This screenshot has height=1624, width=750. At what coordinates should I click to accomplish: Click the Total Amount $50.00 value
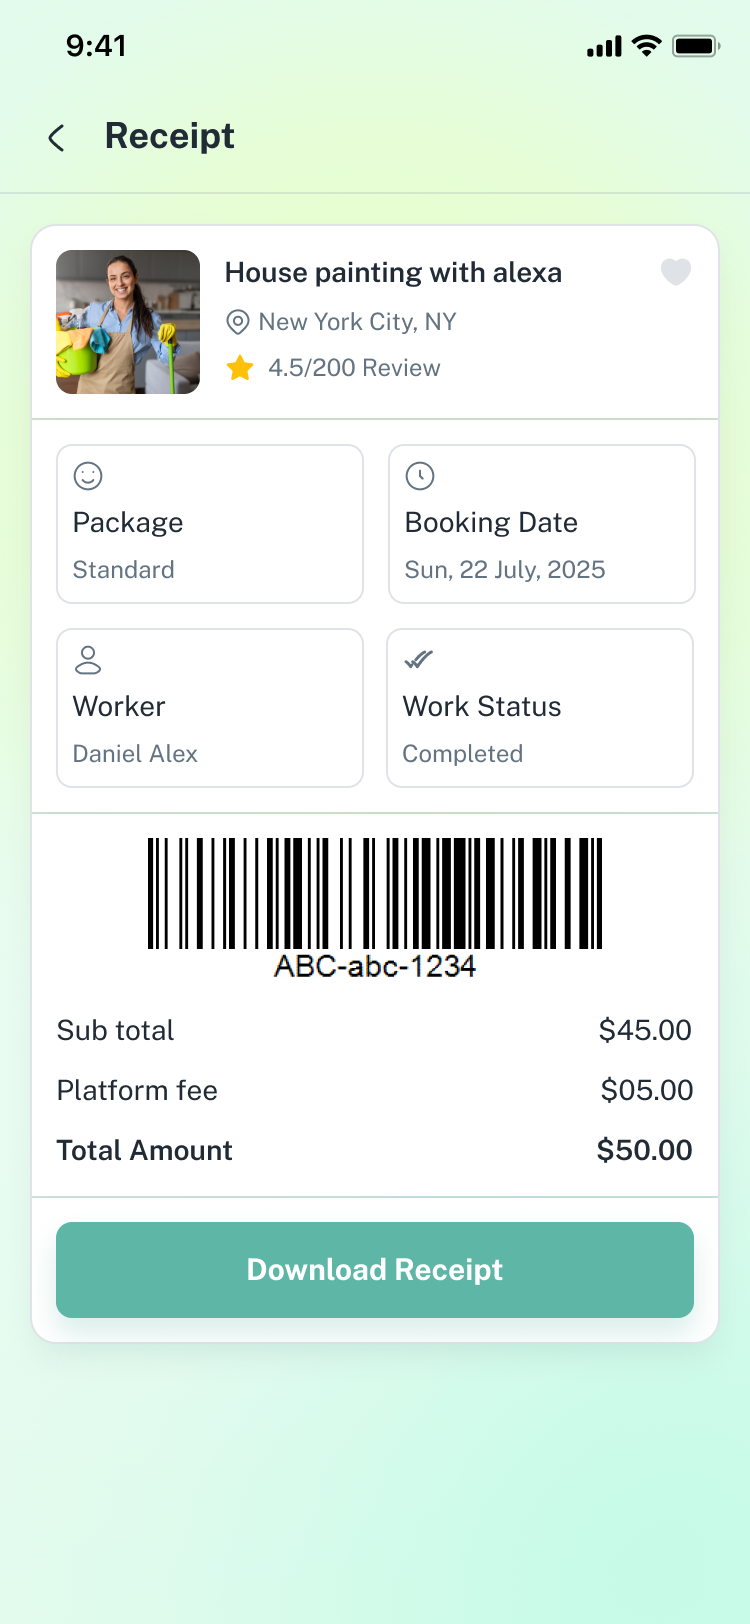(x=644, y=1150)
